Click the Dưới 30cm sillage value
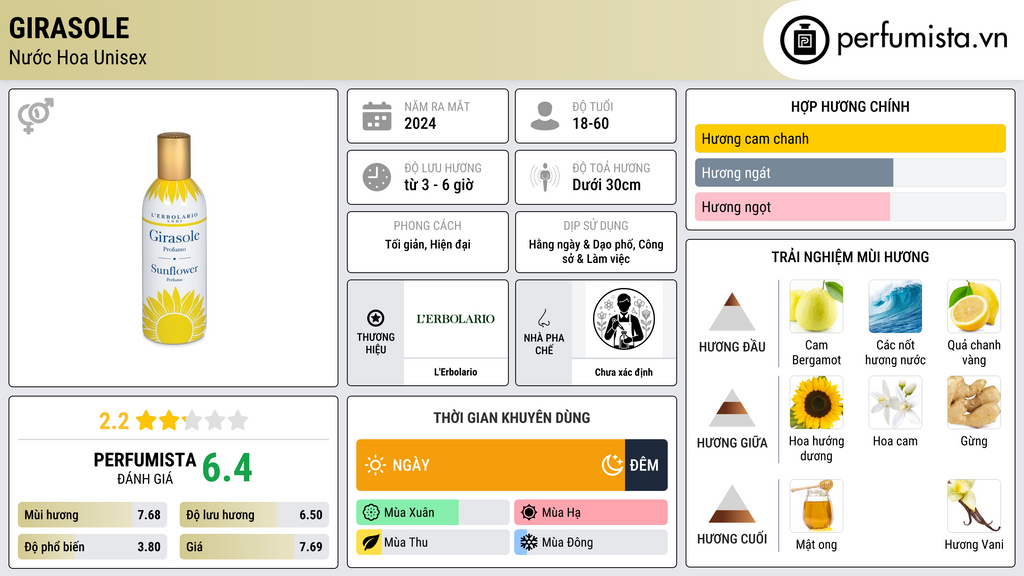The image size is (1024, 576). (607, 185)
